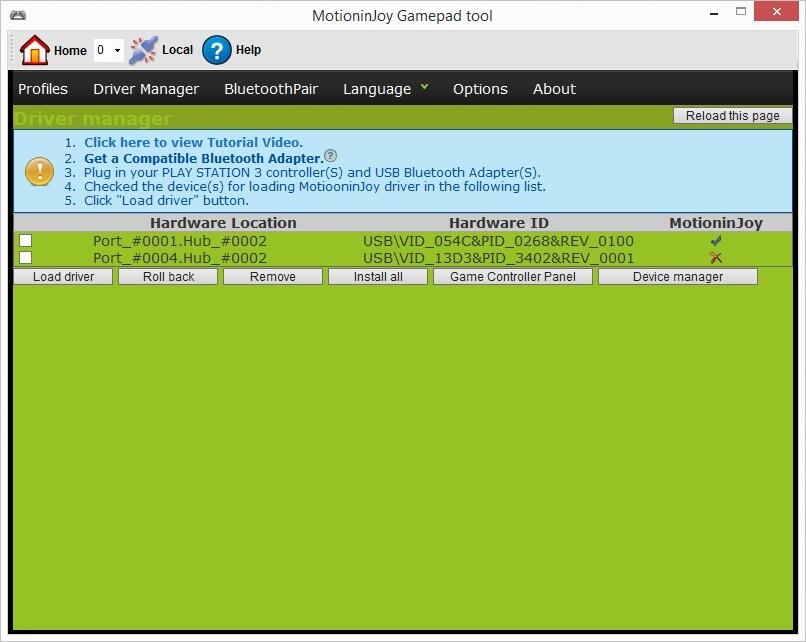Click red X status for Port_#0004

(x=716, y=258)
